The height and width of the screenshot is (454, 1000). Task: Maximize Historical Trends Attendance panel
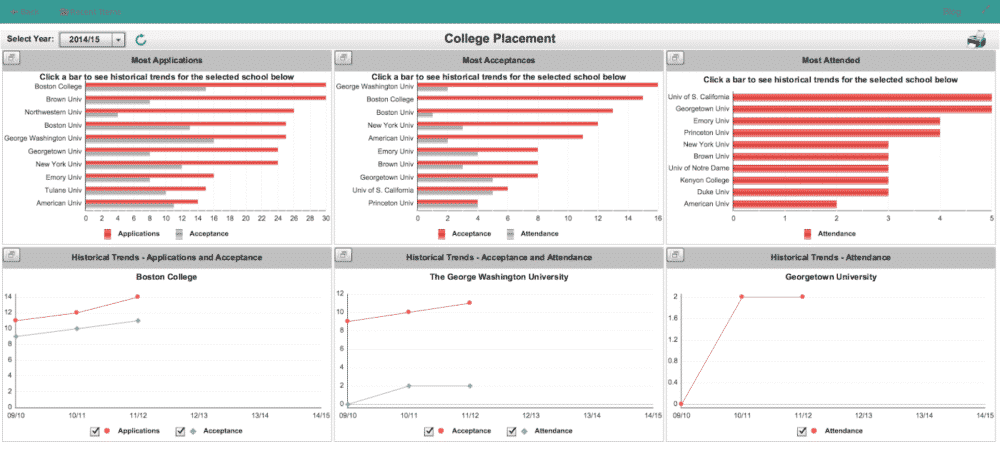coord(675,257)
